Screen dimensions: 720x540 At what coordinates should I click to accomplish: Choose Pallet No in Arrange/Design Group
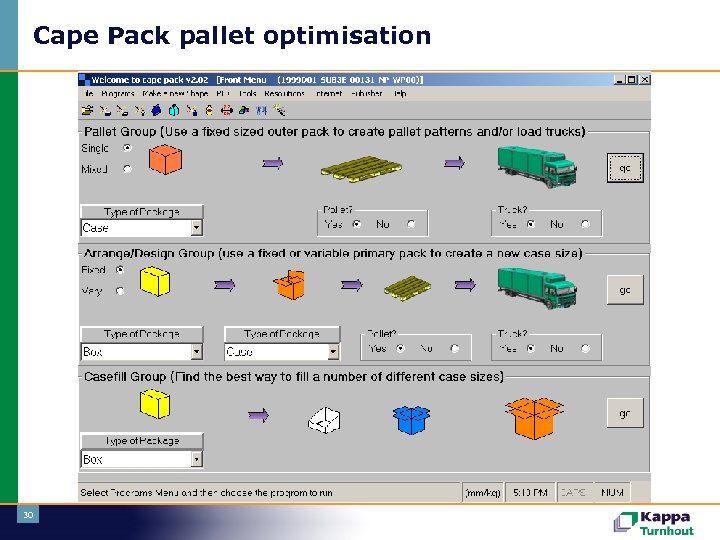pos(455,349)
